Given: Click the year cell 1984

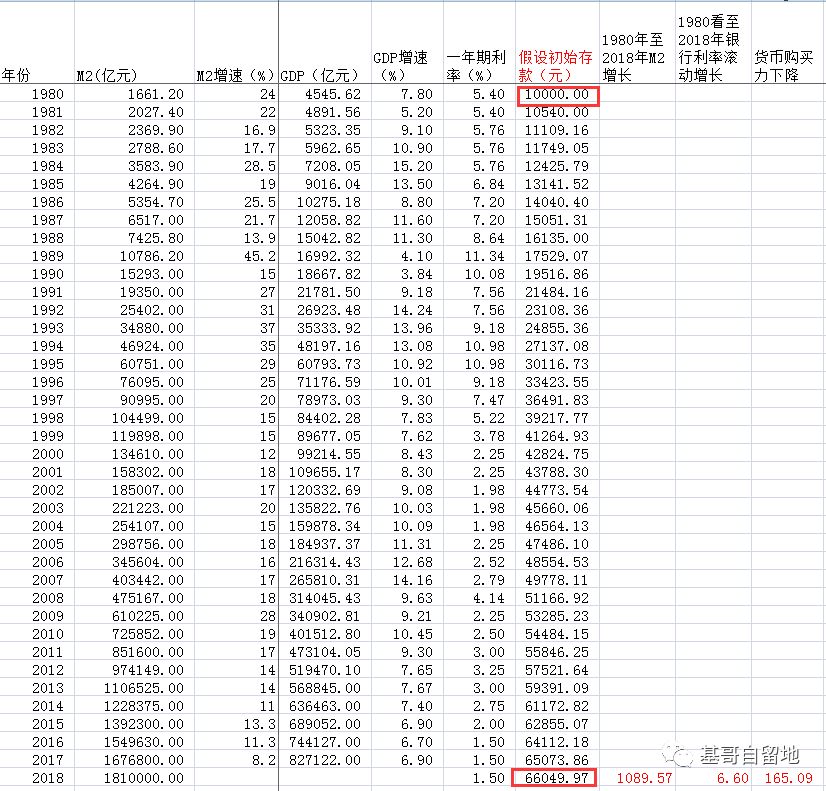Looking at the screenshot, I should pyautogui.click(x=47, y=166).
